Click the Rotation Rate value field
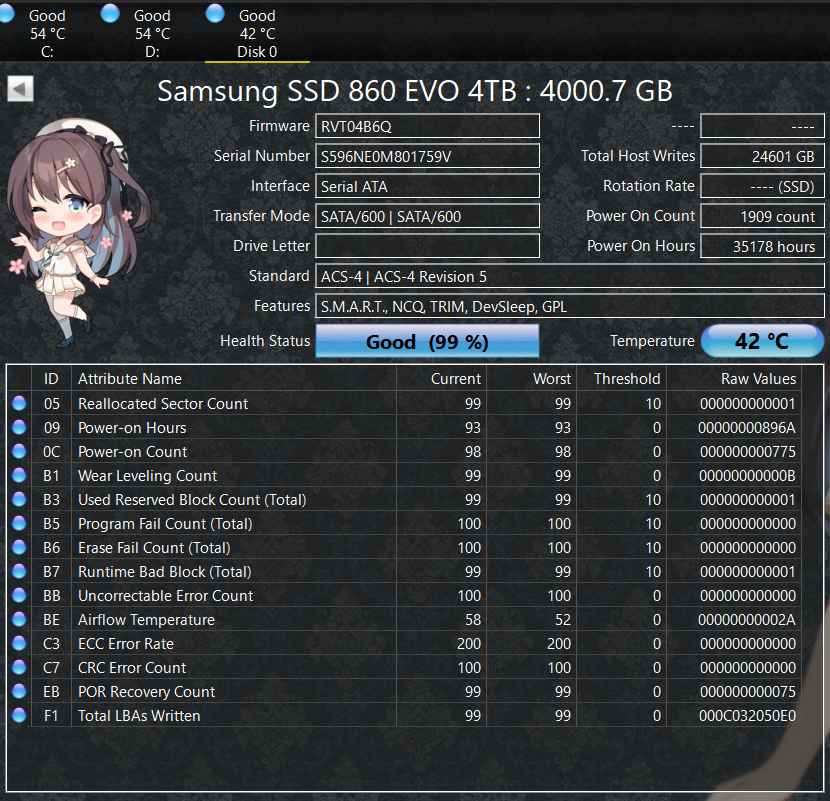 click(x=762, y=186)
